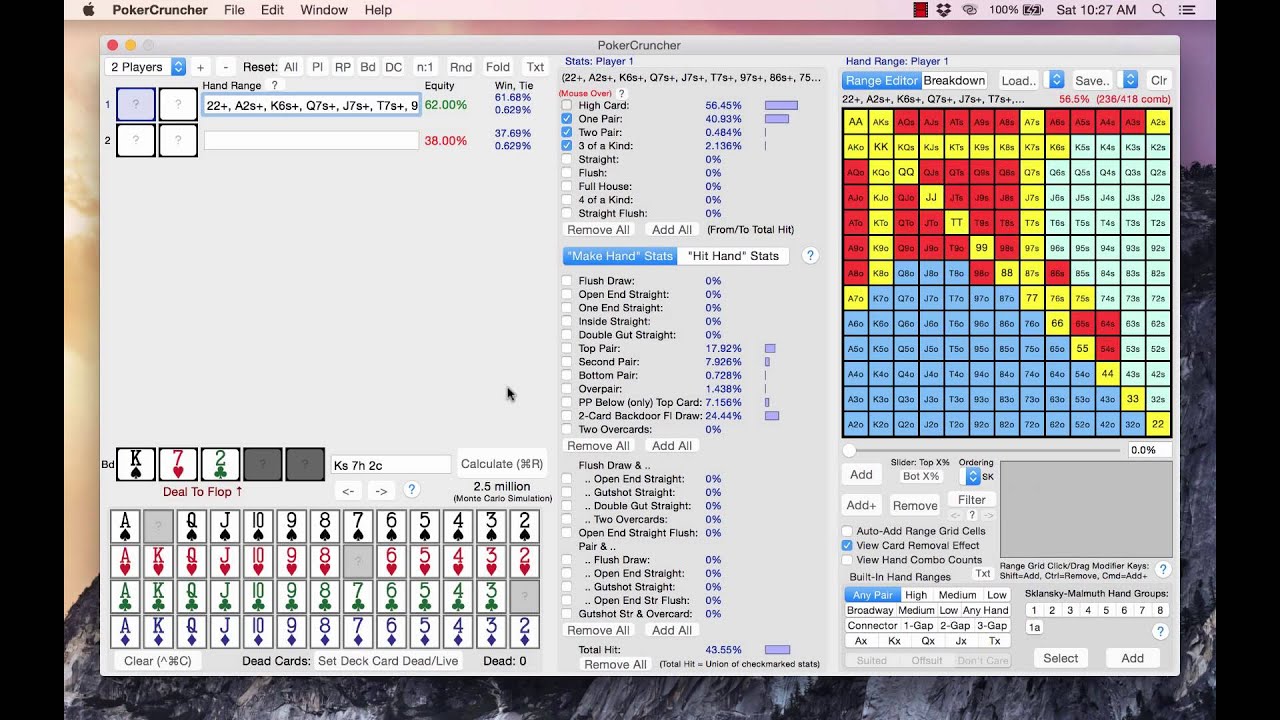Enable Flush Draw checkbox

567,281
